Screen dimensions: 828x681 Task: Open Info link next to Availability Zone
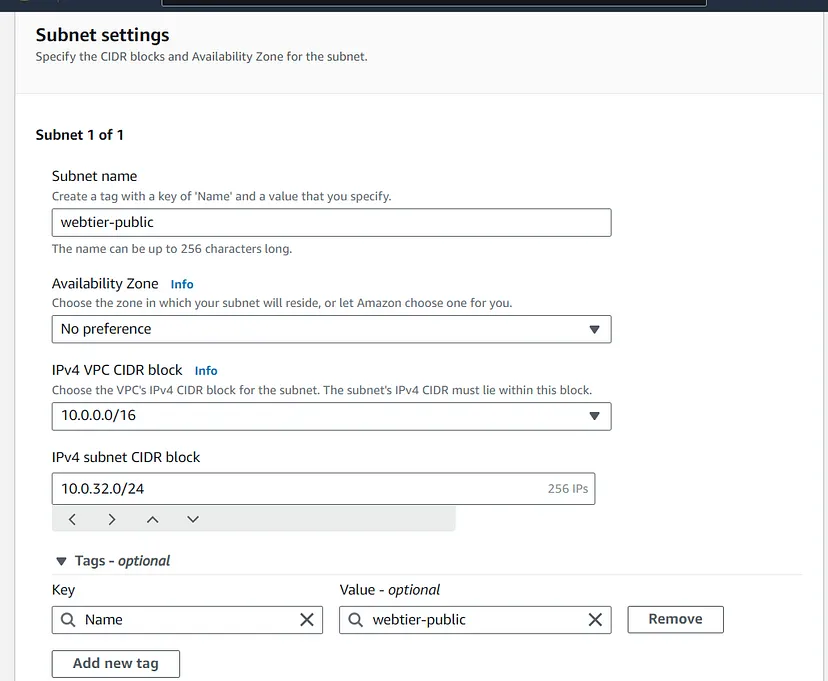point(182,284)
